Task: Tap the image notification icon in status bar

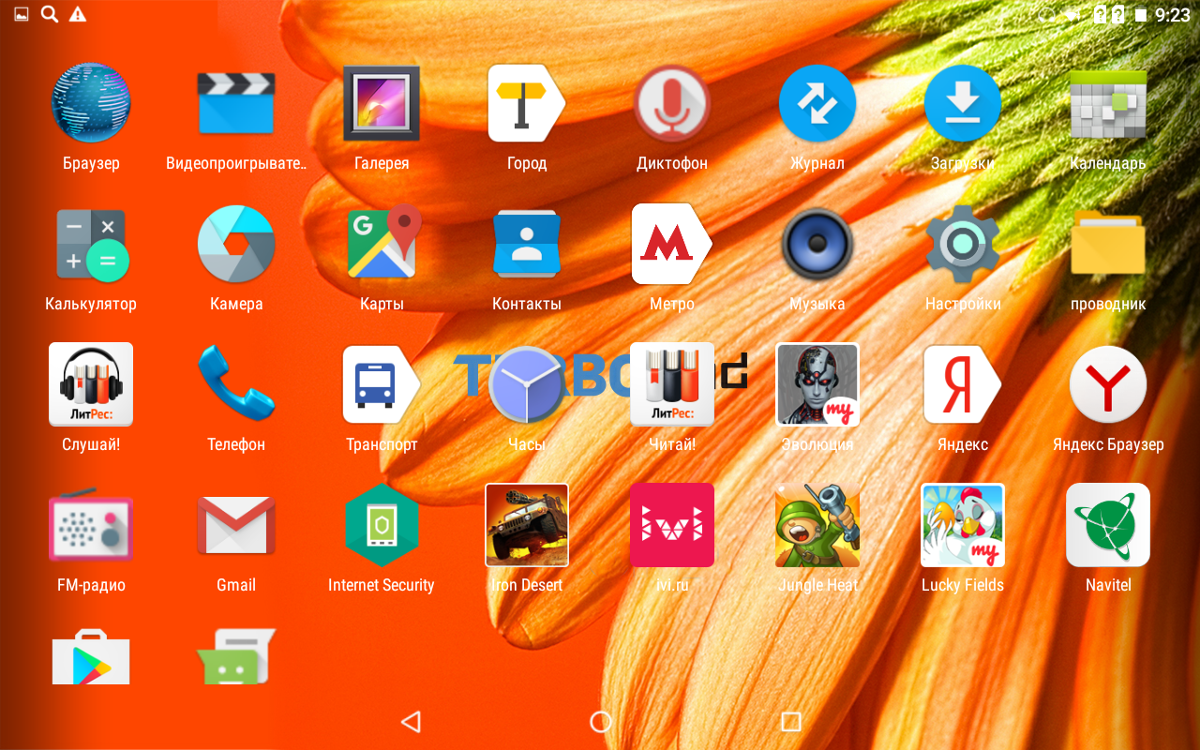Action: (x=22, y=14)
